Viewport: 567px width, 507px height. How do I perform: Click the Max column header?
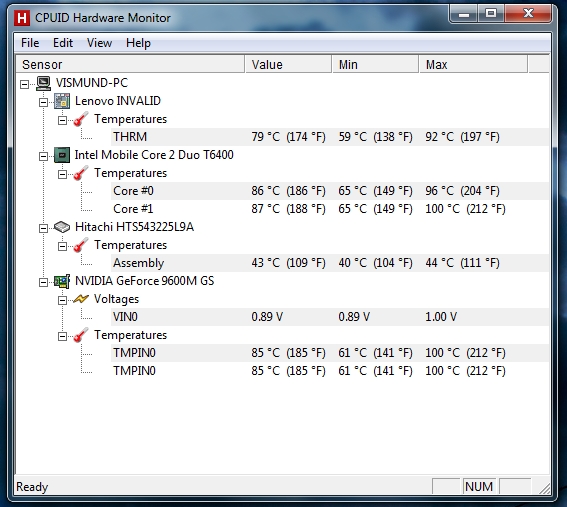(x=473, y=64)
